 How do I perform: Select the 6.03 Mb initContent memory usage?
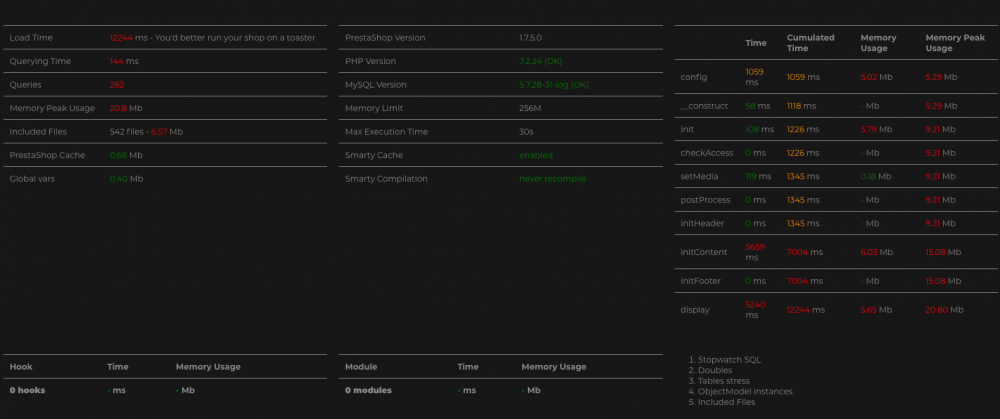[x=878, y=253]
